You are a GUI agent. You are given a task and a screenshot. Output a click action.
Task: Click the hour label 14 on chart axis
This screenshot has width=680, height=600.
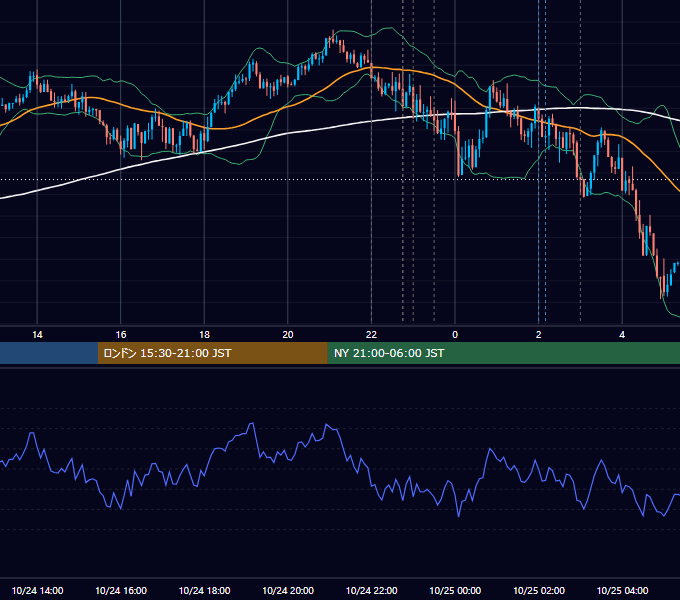pos(37,335)
